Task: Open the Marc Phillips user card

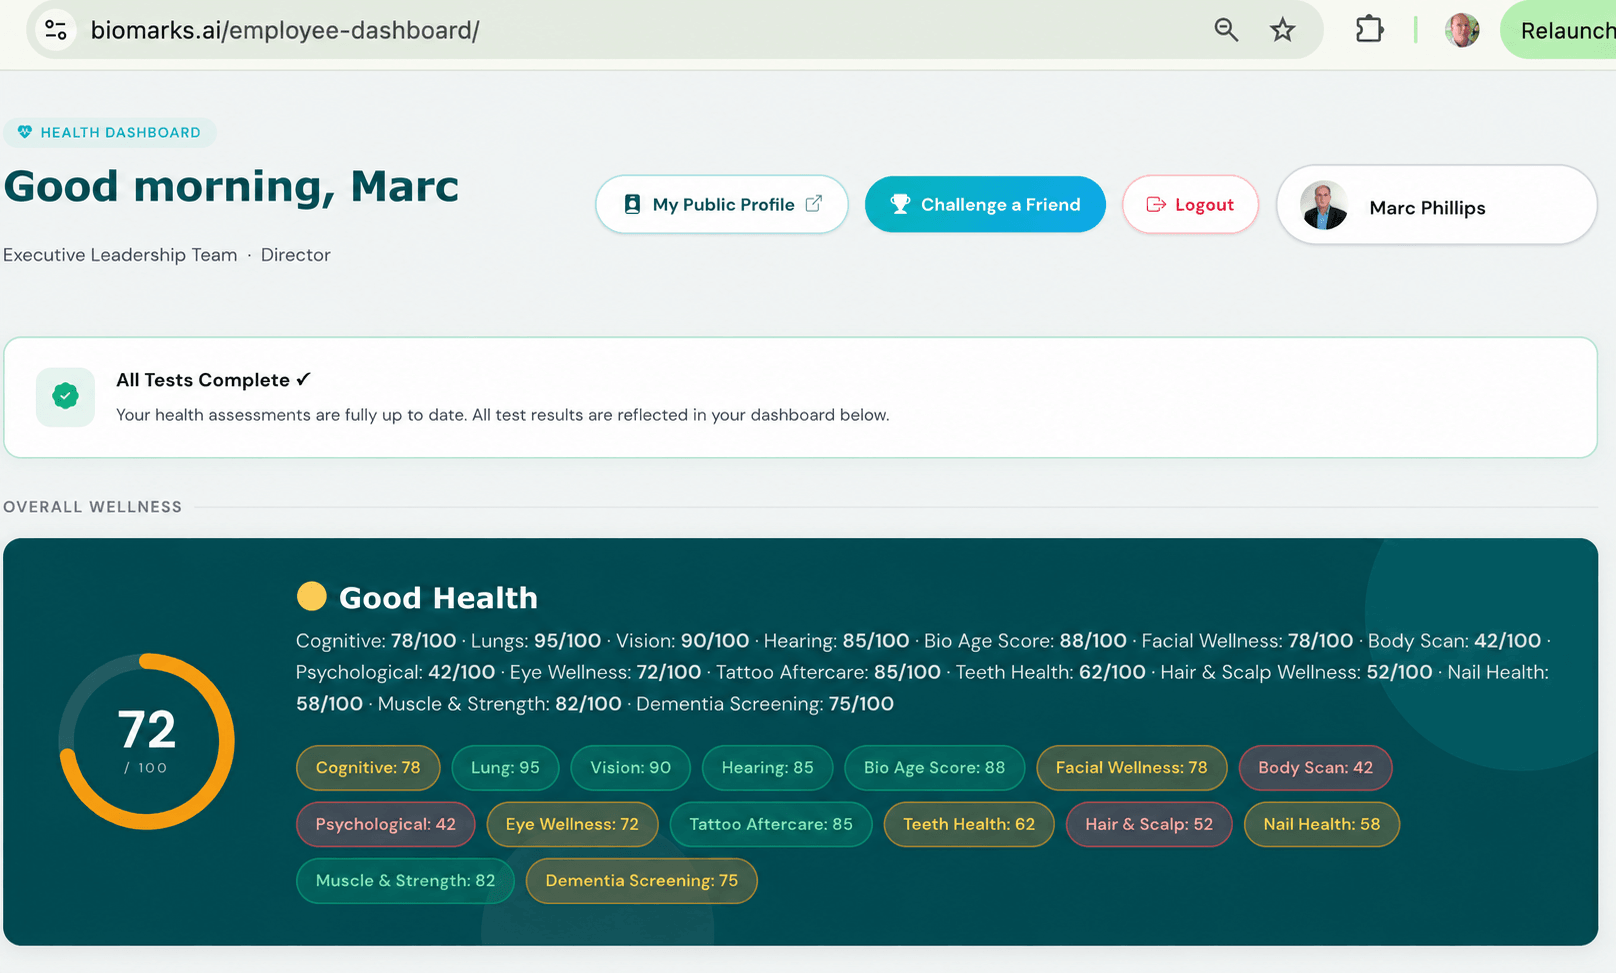Action: pos(1437,205)
